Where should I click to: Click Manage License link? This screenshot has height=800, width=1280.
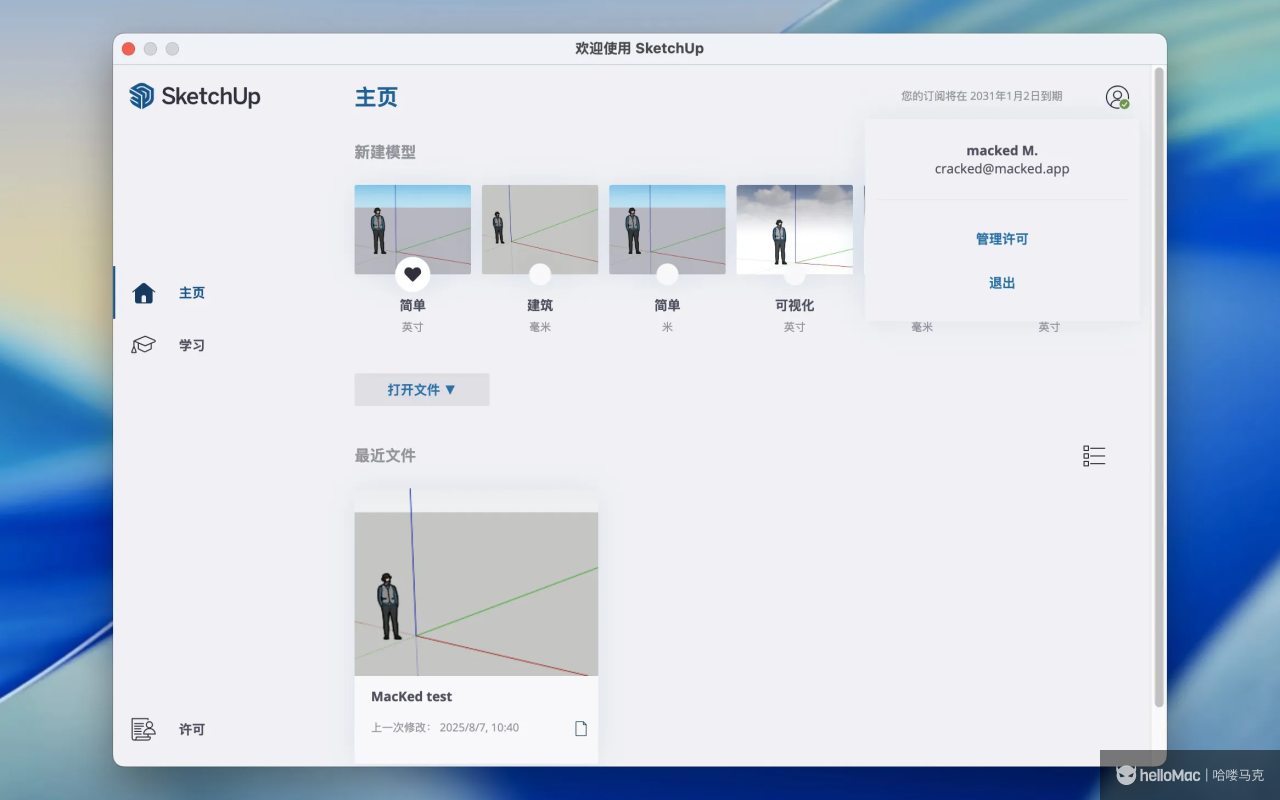tap(1002, 239)
